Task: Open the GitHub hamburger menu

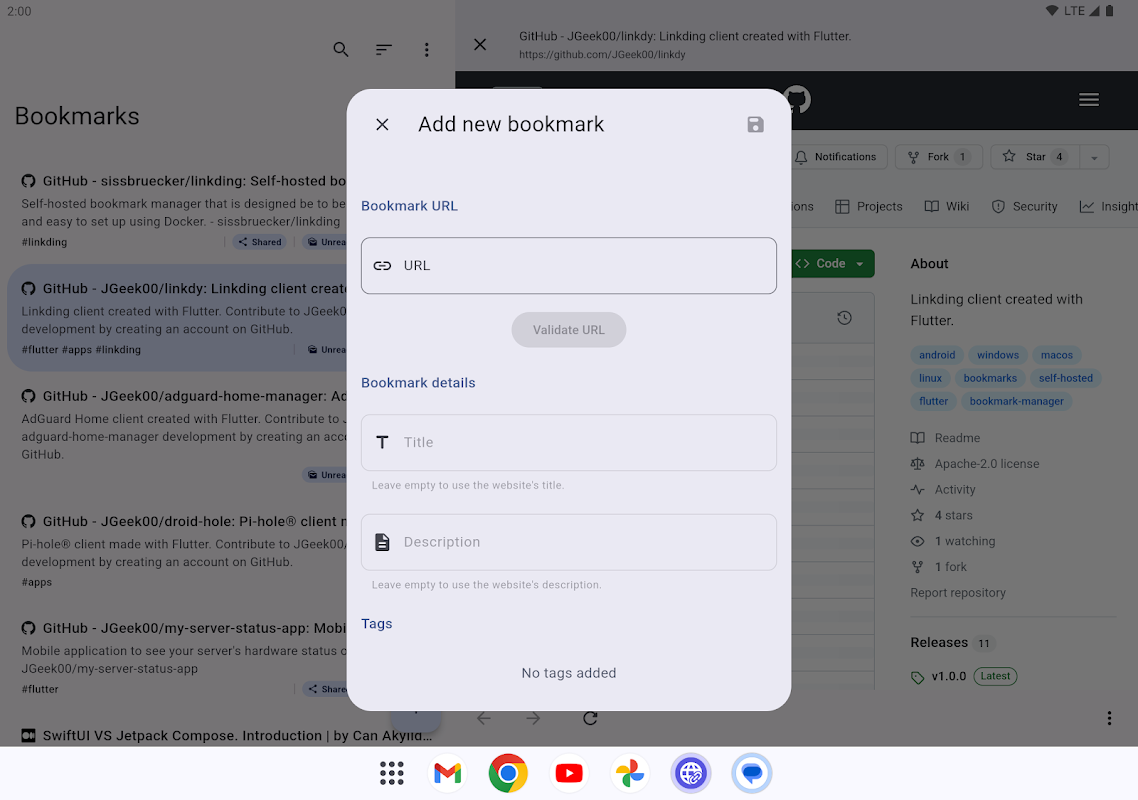Action: coord(1088,99)
